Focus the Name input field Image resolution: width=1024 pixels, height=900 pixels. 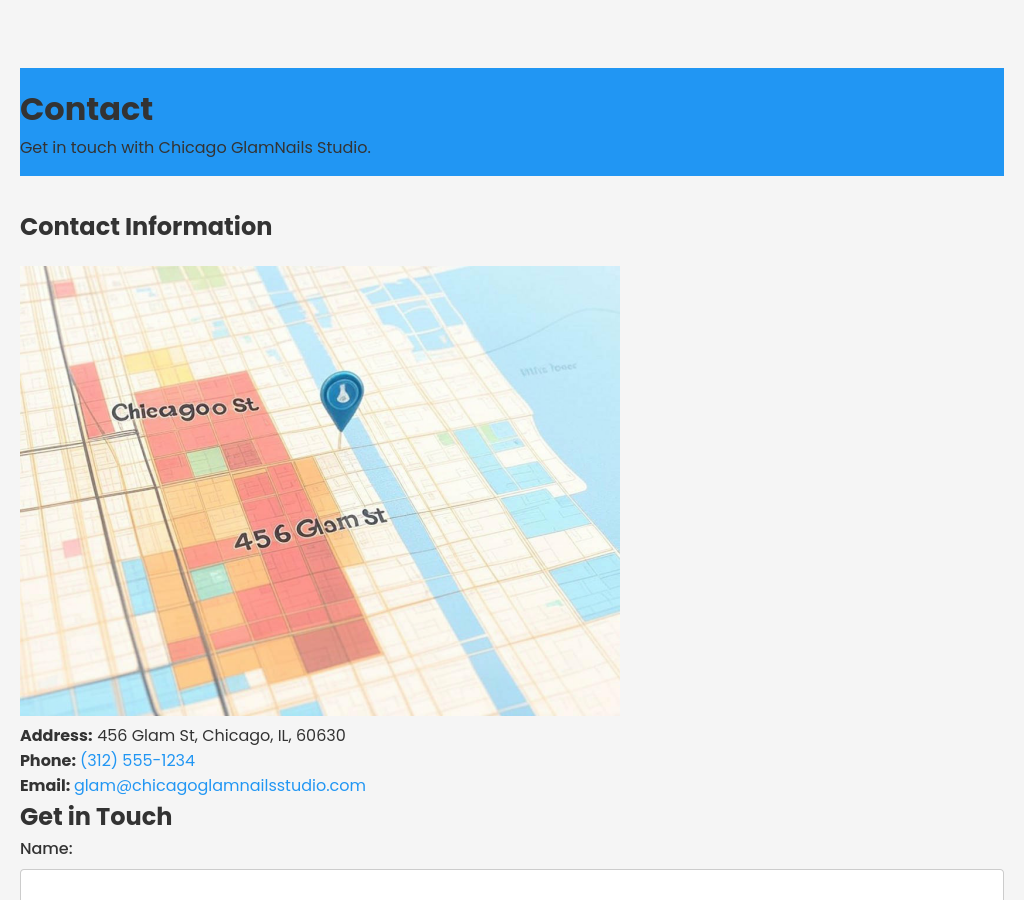coord(511,885)
